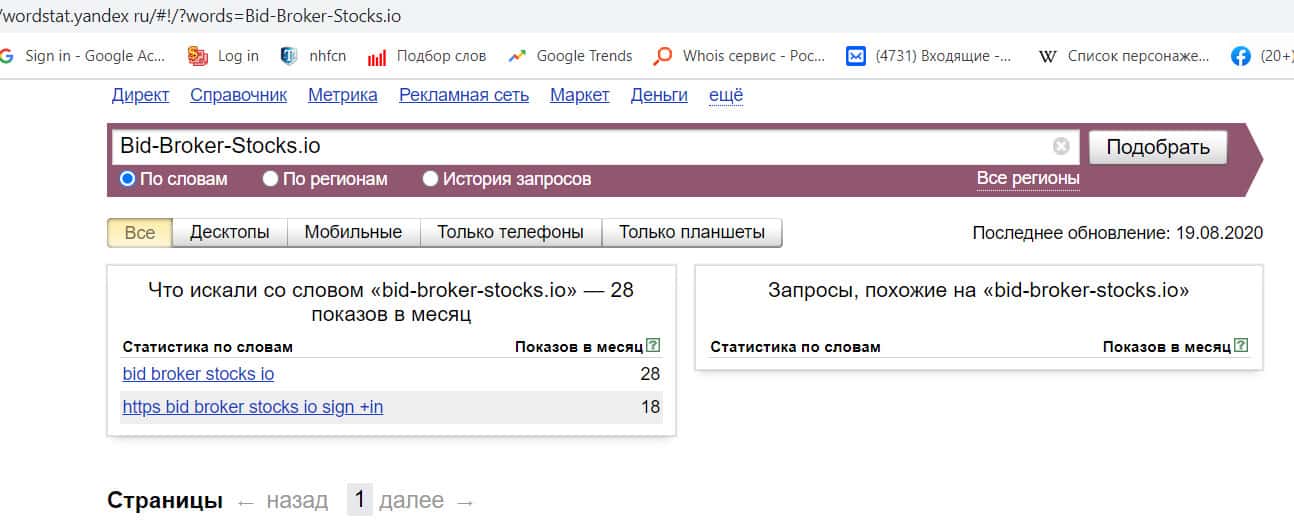Open the Log in bookmark icon
The image size is (1294, 528).
(198, 56)
